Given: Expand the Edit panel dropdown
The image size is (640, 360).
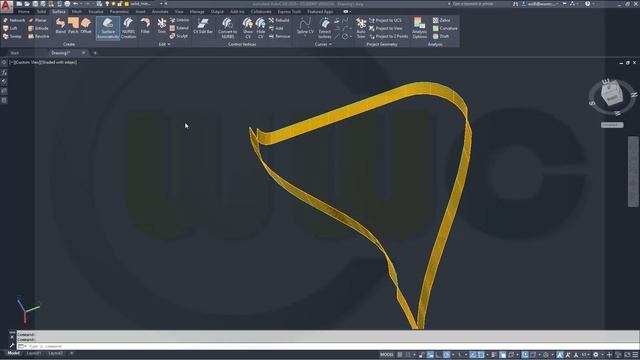Looking at the screenshot, I should click(x=164, y=44).
